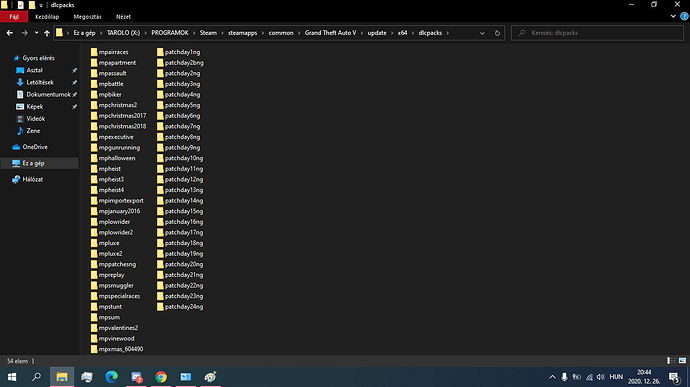690x387 pixels.
Task: Open Dokumentumok in the sidebar
Action: point(48,95)
